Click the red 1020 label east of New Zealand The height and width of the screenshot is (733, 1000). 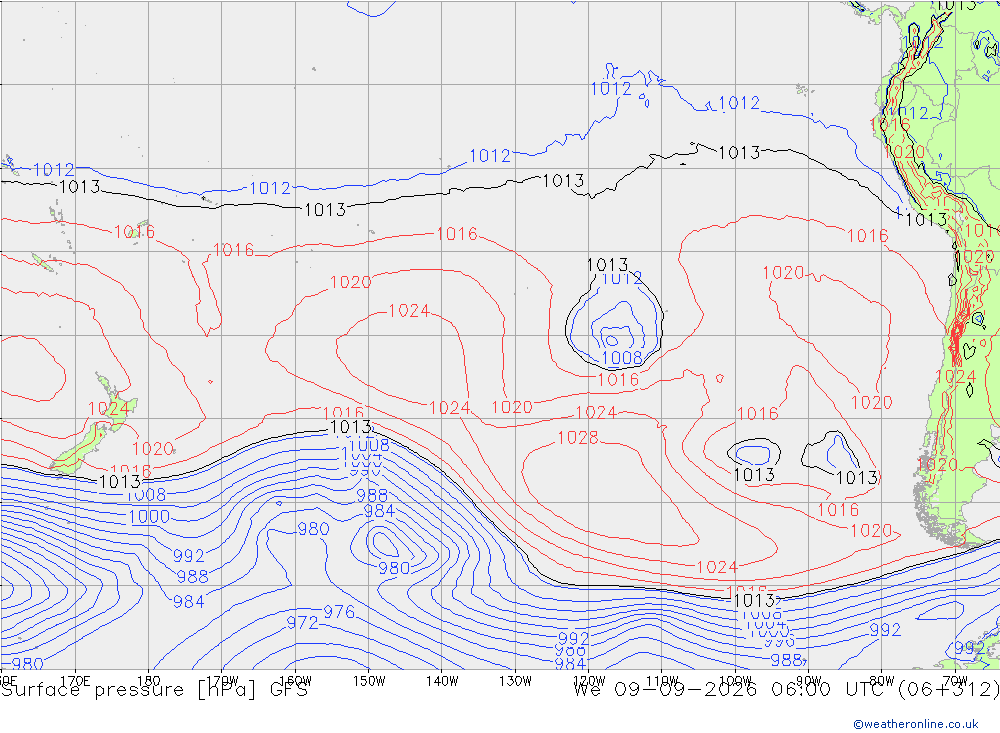click(153, 448)
